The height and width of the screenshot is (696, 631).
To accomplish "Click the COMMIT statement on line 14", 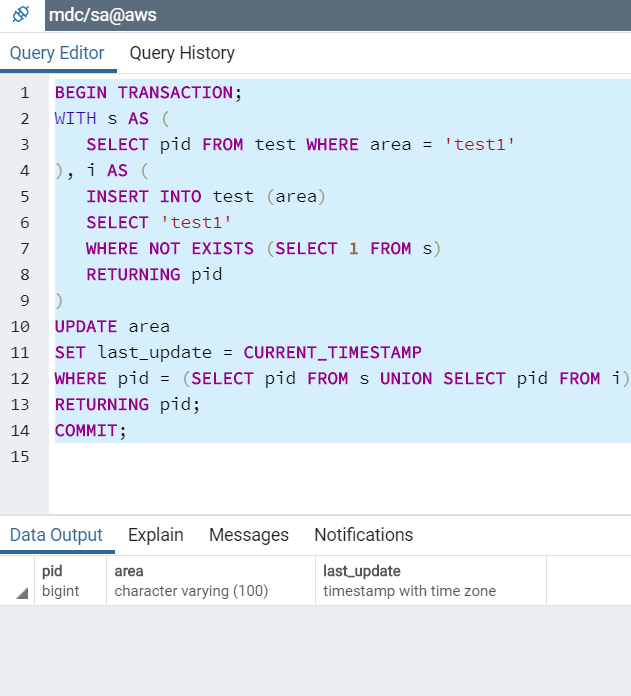I will 90,430.
